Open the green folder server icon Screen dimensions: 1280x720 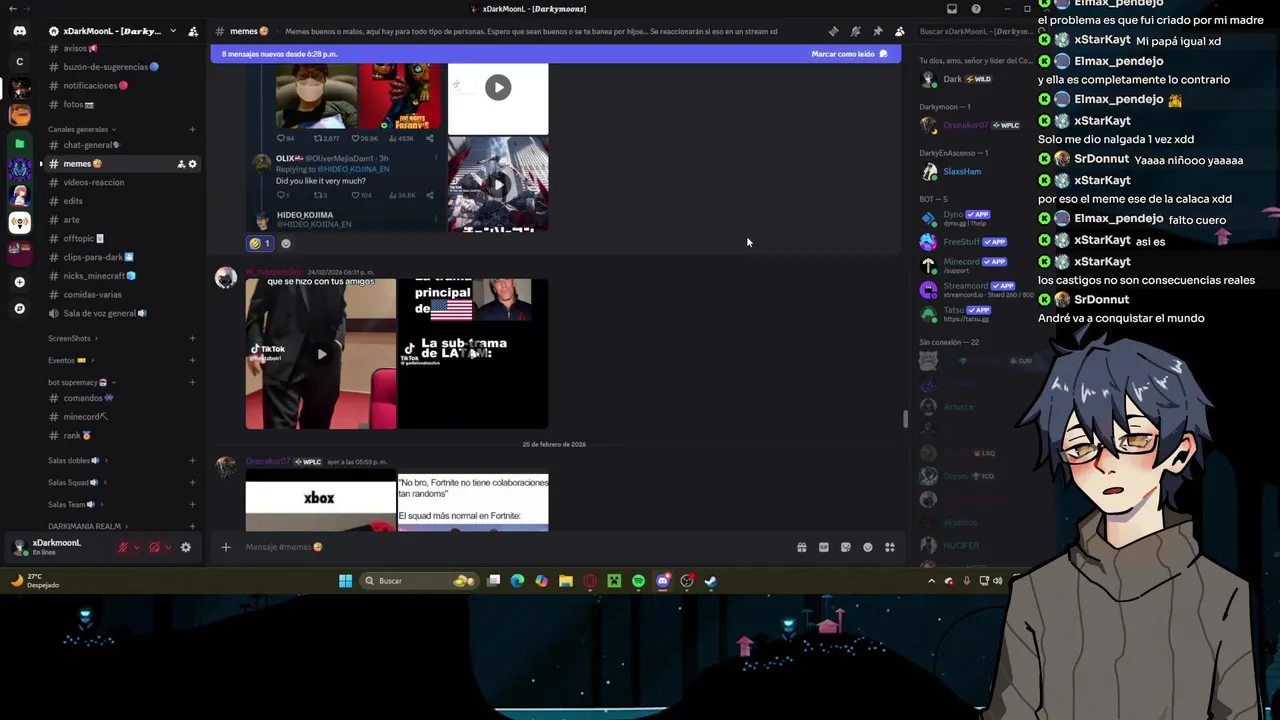pyautogui.click(x=19, y=144)
